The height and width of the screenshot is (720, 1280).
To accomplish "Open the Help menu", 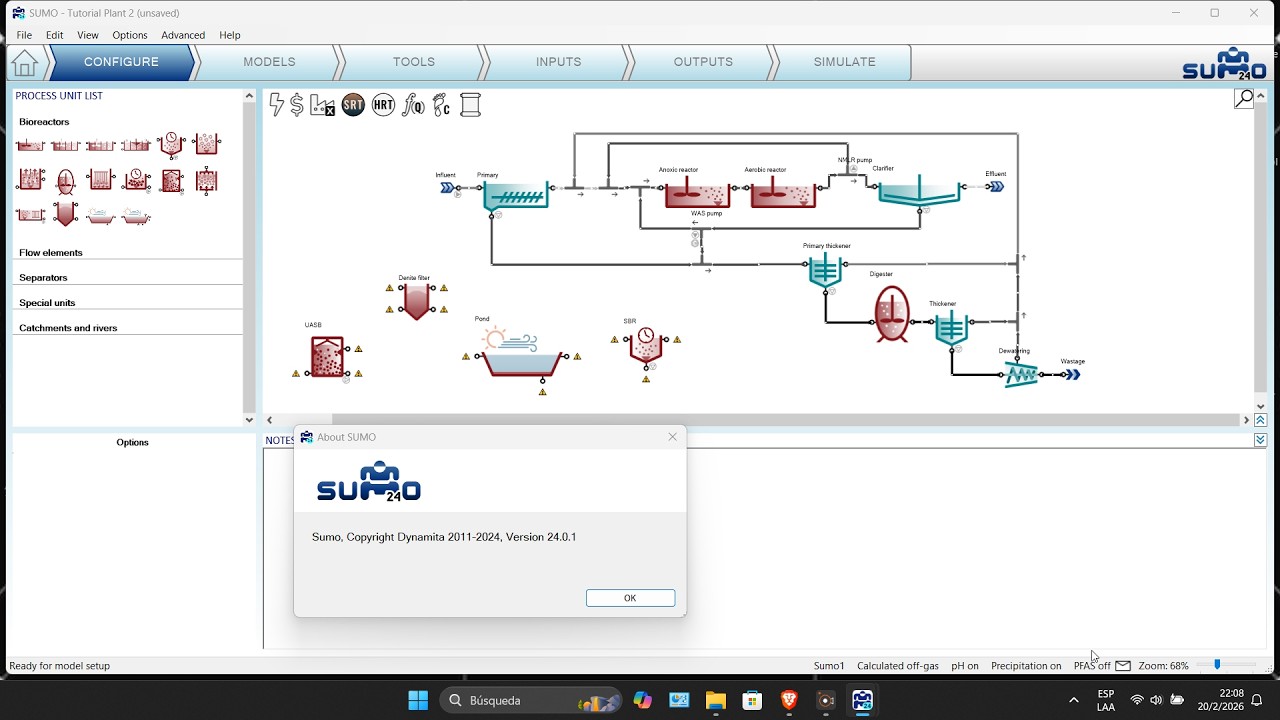I will point(230,35).
